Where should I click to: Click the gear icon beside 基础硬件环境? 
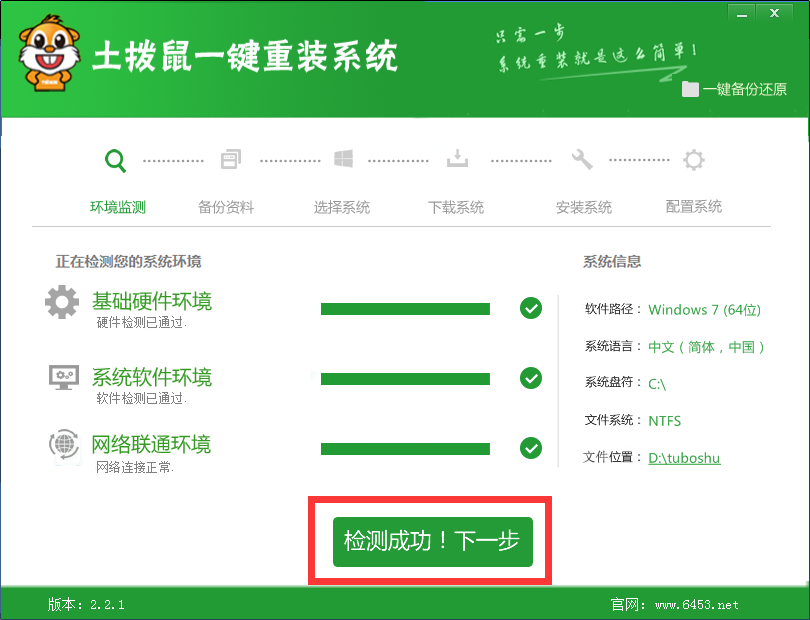(x=62, y=302)
